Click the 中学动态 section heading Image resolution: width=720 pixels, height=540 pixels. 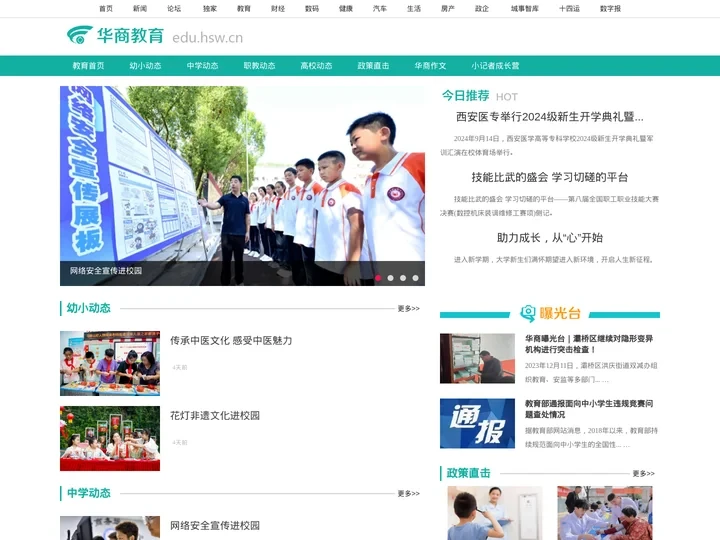tap(89, 493)
